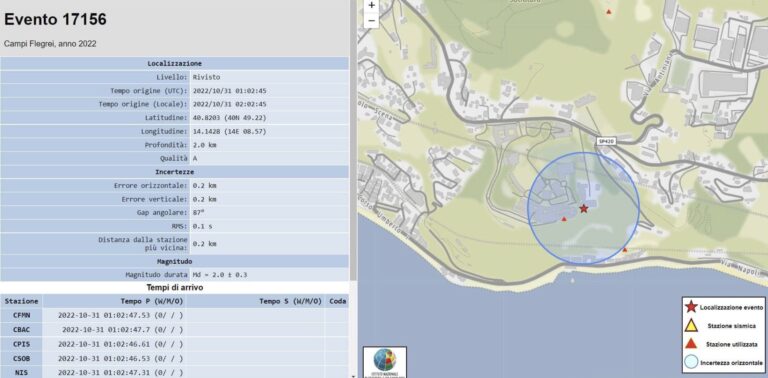Image resolution: width=768 pixels, height=378 pixels.
Task: Select the red station triangle inside the circle
Action: (564, 219)
